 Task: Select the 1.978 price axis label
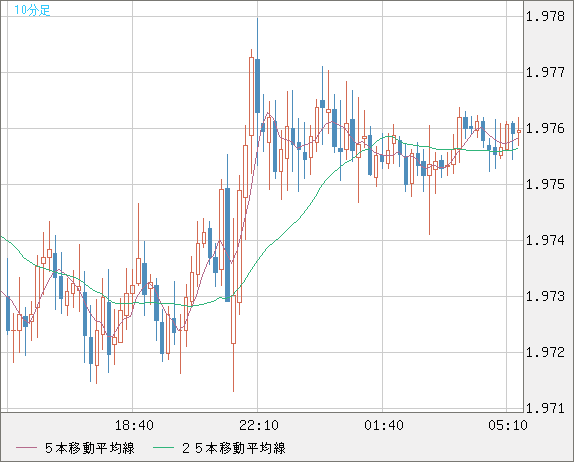point(545,16)
